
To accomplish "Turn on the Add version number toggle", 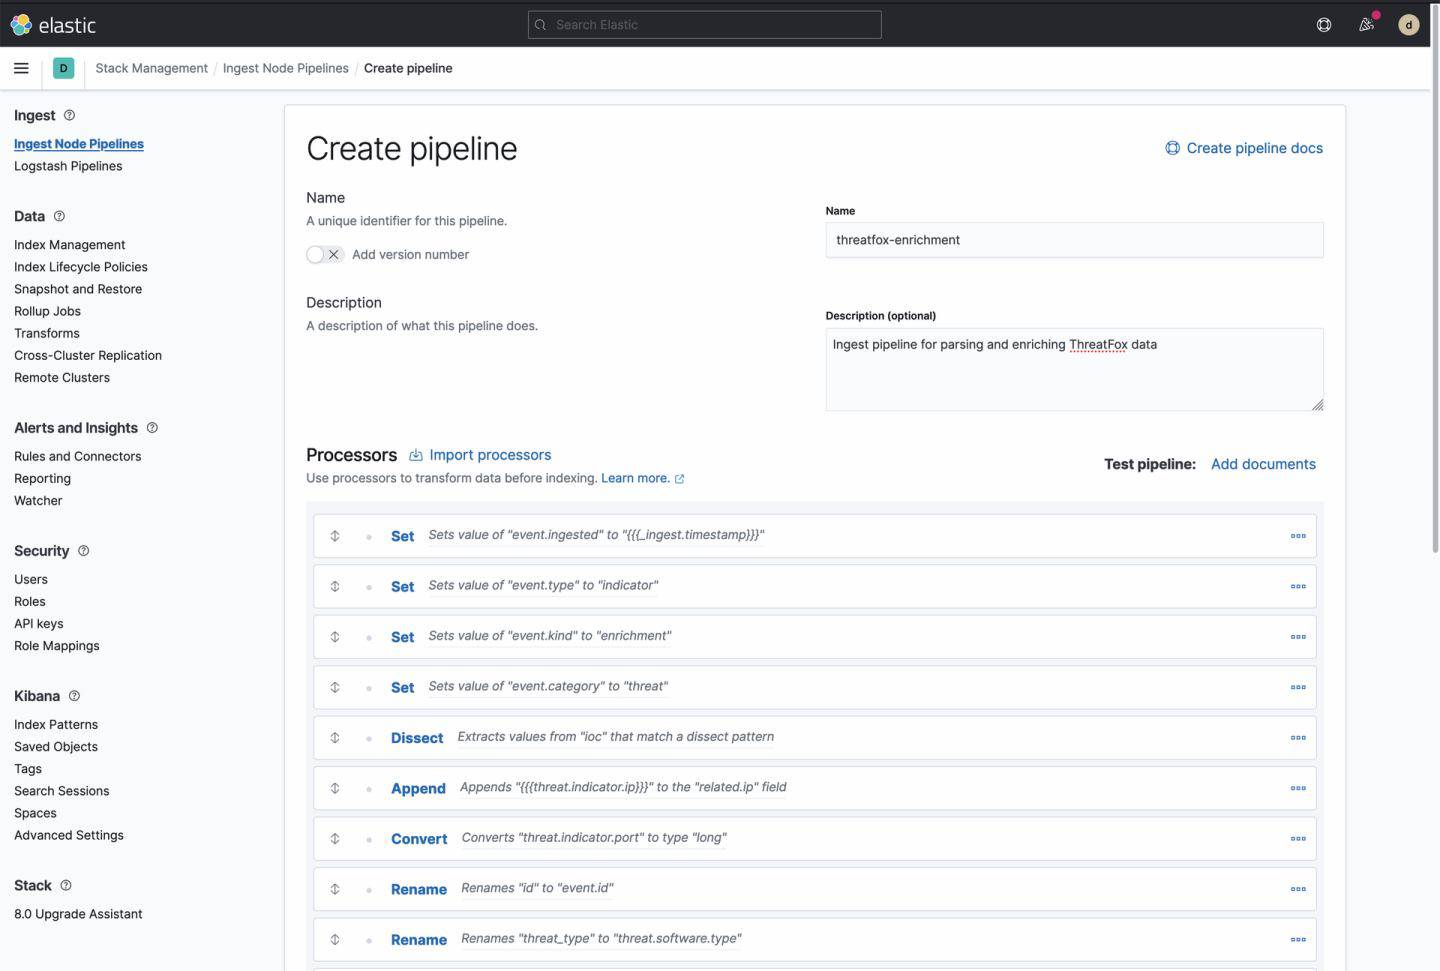I will pos(315,254).
